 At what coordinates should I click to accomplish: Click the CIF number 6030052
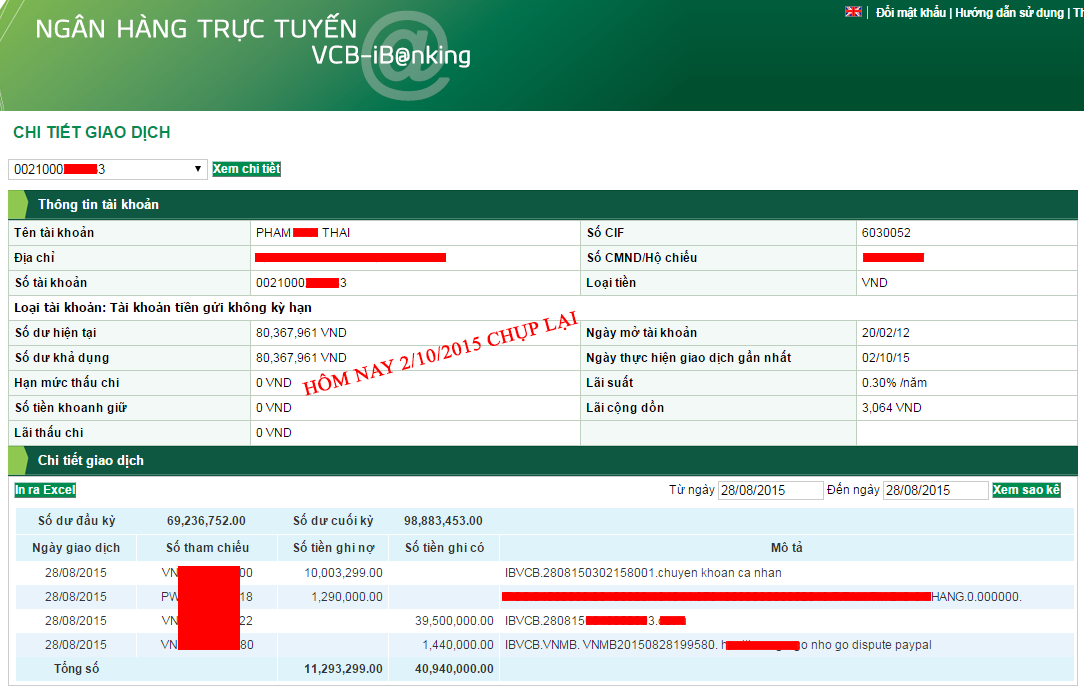coord(886,233)
